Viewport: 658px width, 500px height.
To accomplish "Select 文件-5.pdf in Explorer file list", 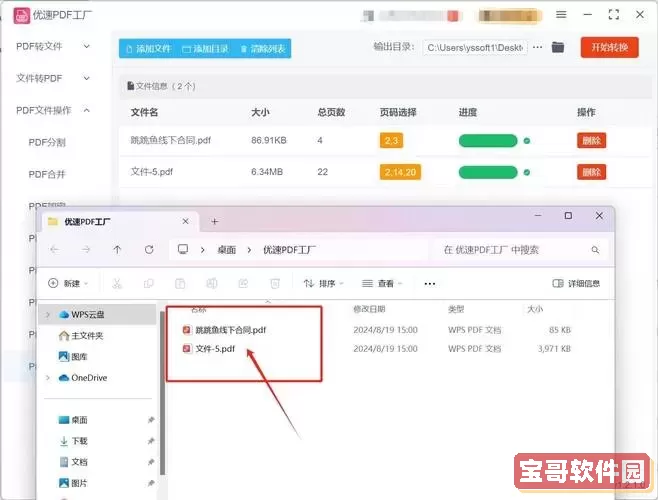I will (209, 348).
